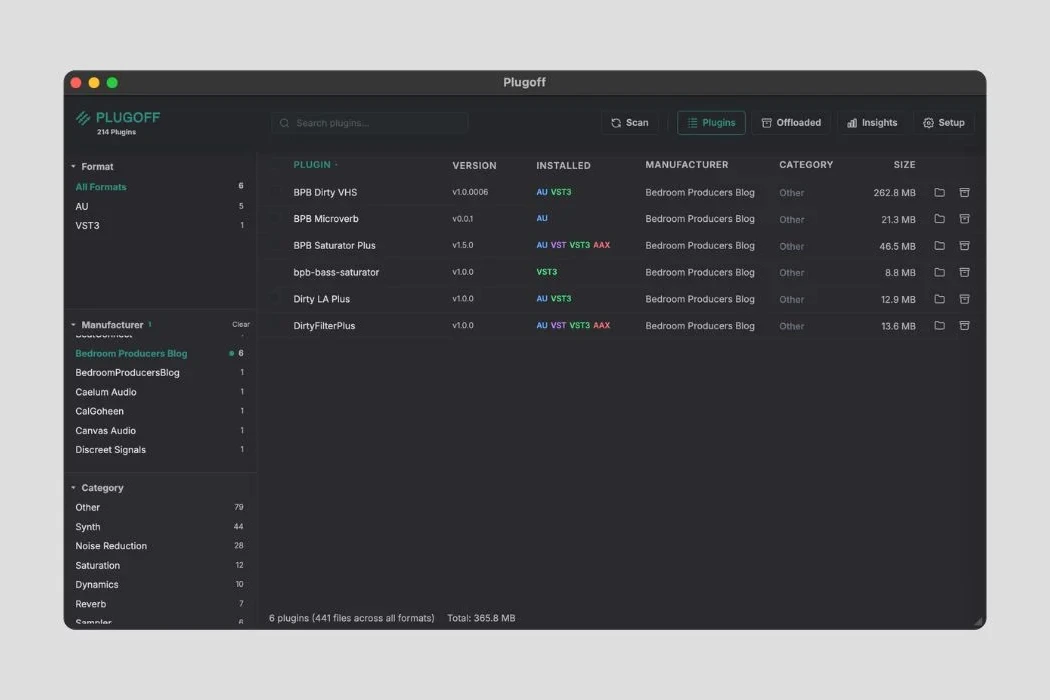
Task: Offload BPB Microverb using archive icon
Action: 965,219
